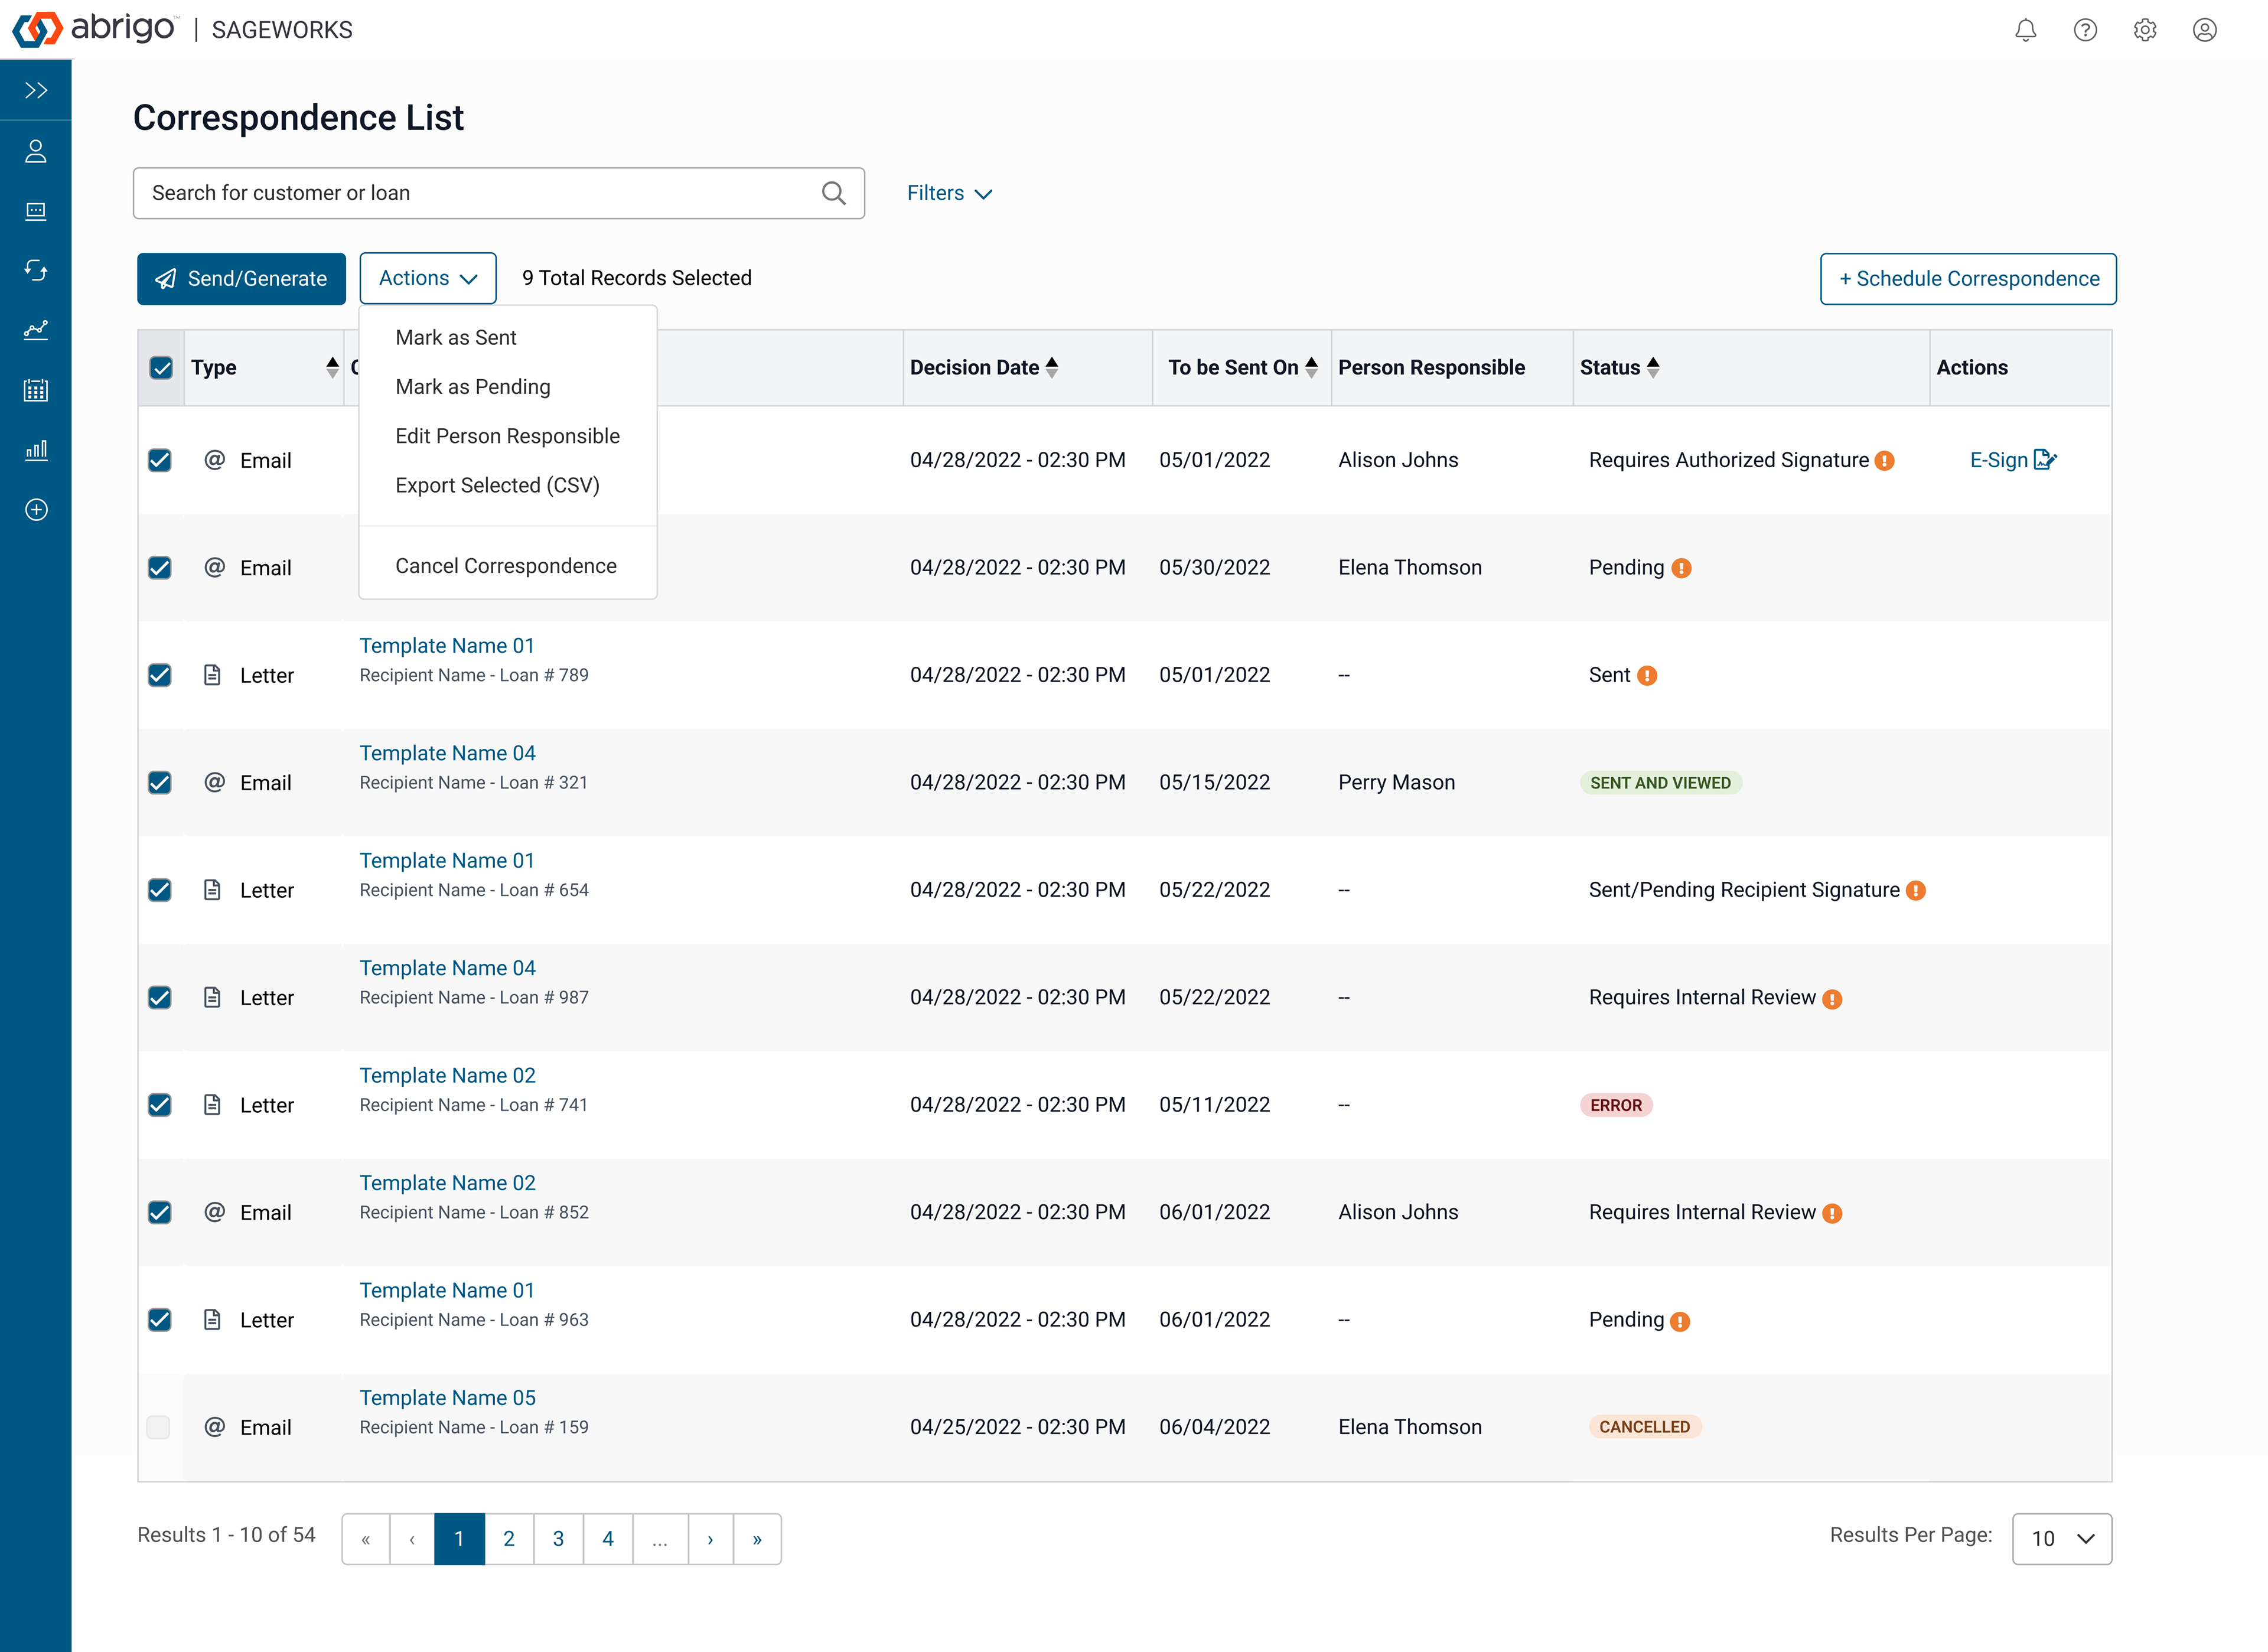Uncheck the Loan # 789 row checkbox

160,675
